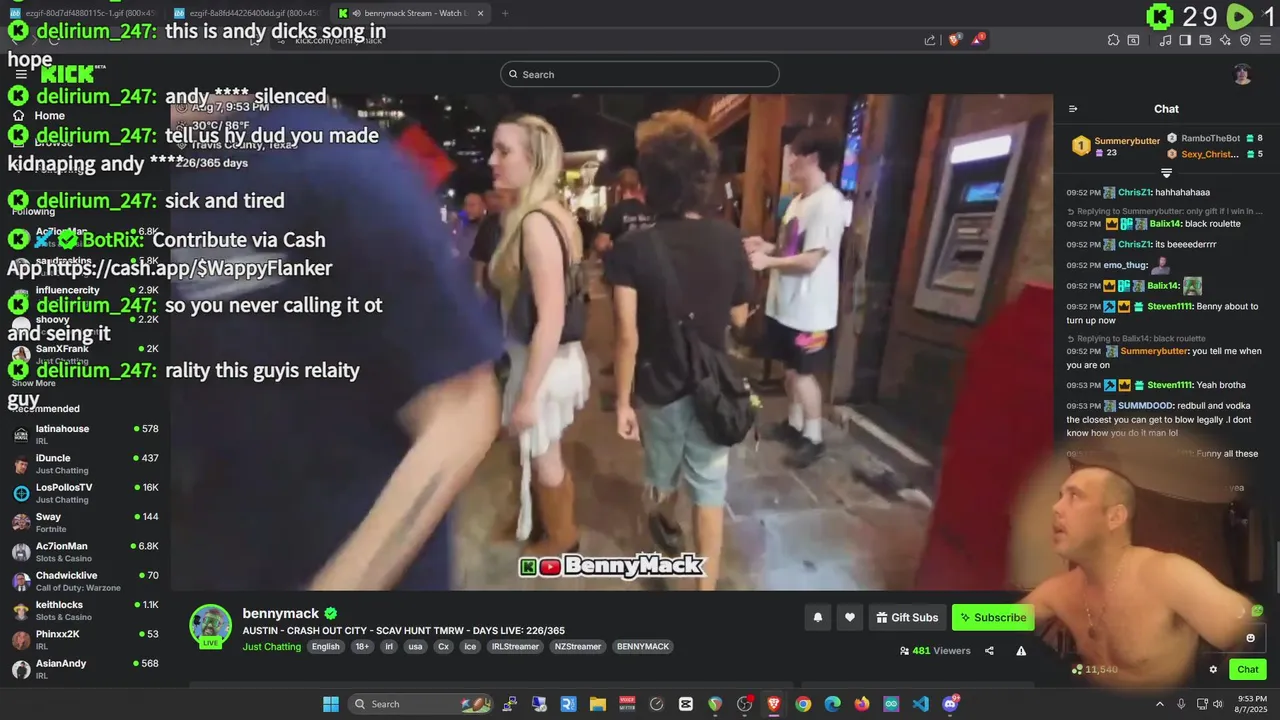
Task: Open keithlocks channel in sidebar
Action: [x=84, y=610]
